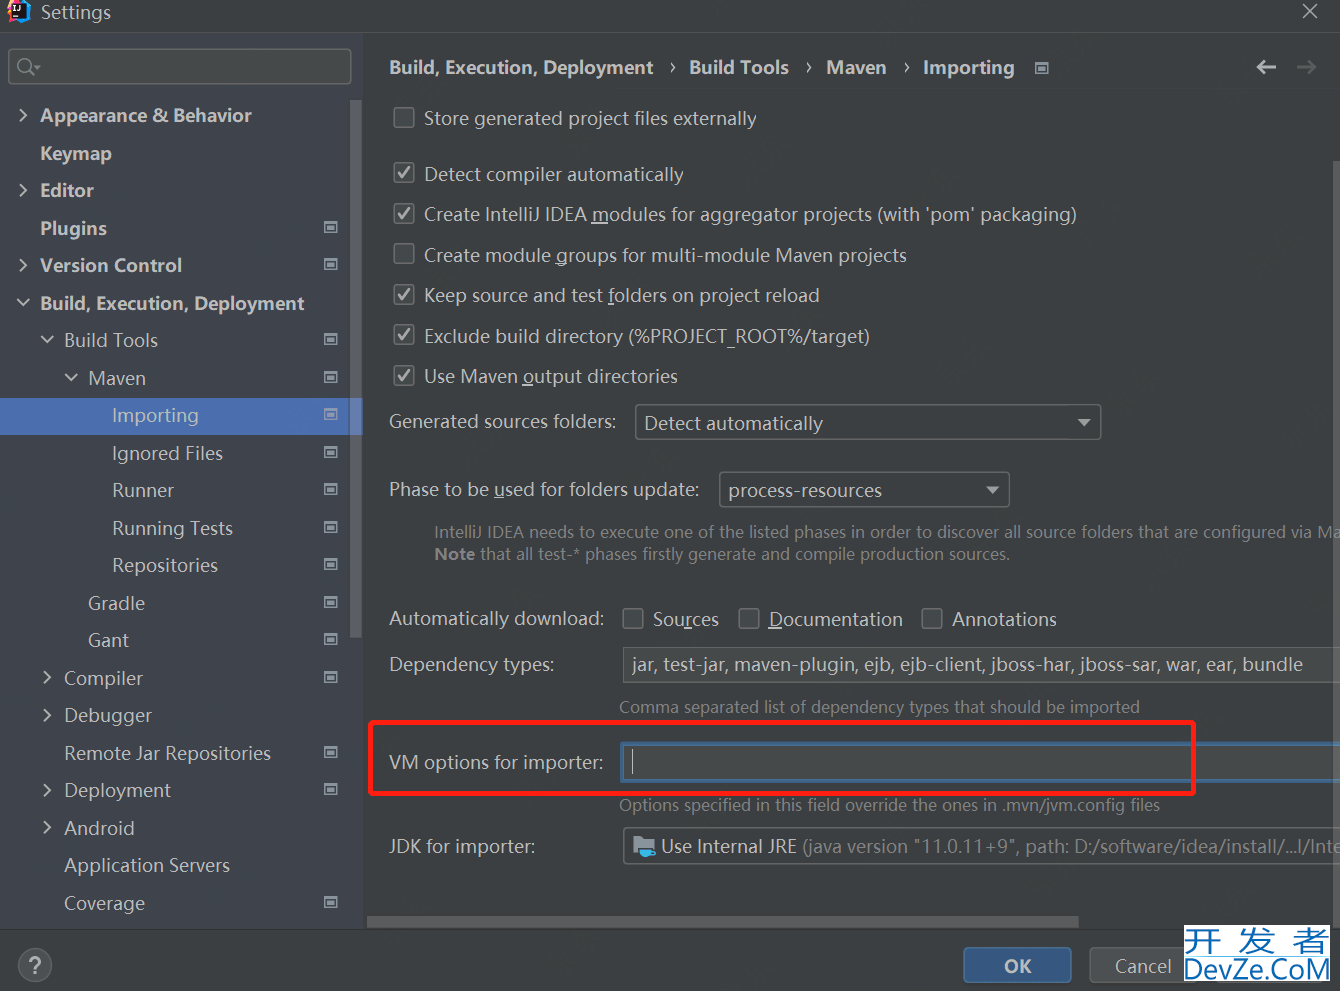The height and width of the screenshot is (991, 1340).
Task: Open Application Servers settings page
Action: tap(147, 865)
